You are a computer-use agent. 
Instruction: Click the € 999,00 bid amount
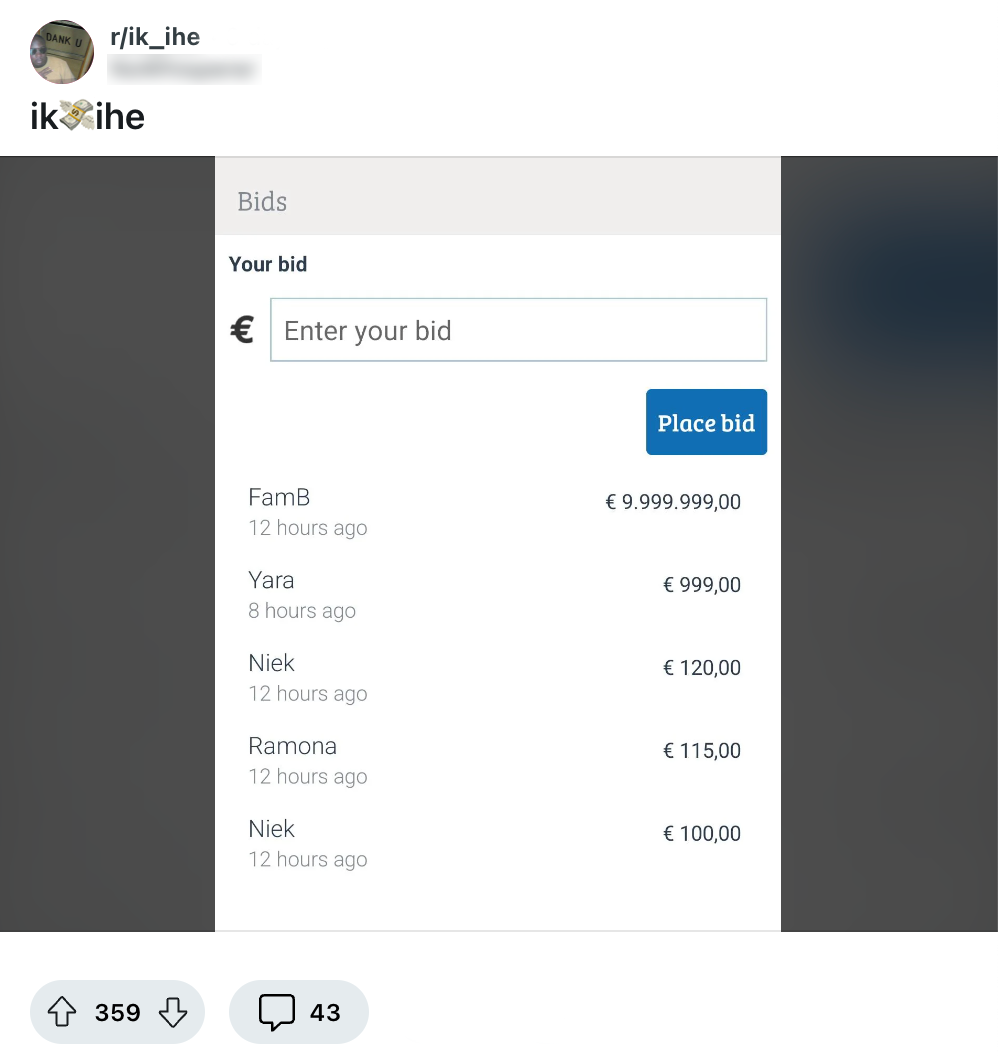(x=702, y=585)
